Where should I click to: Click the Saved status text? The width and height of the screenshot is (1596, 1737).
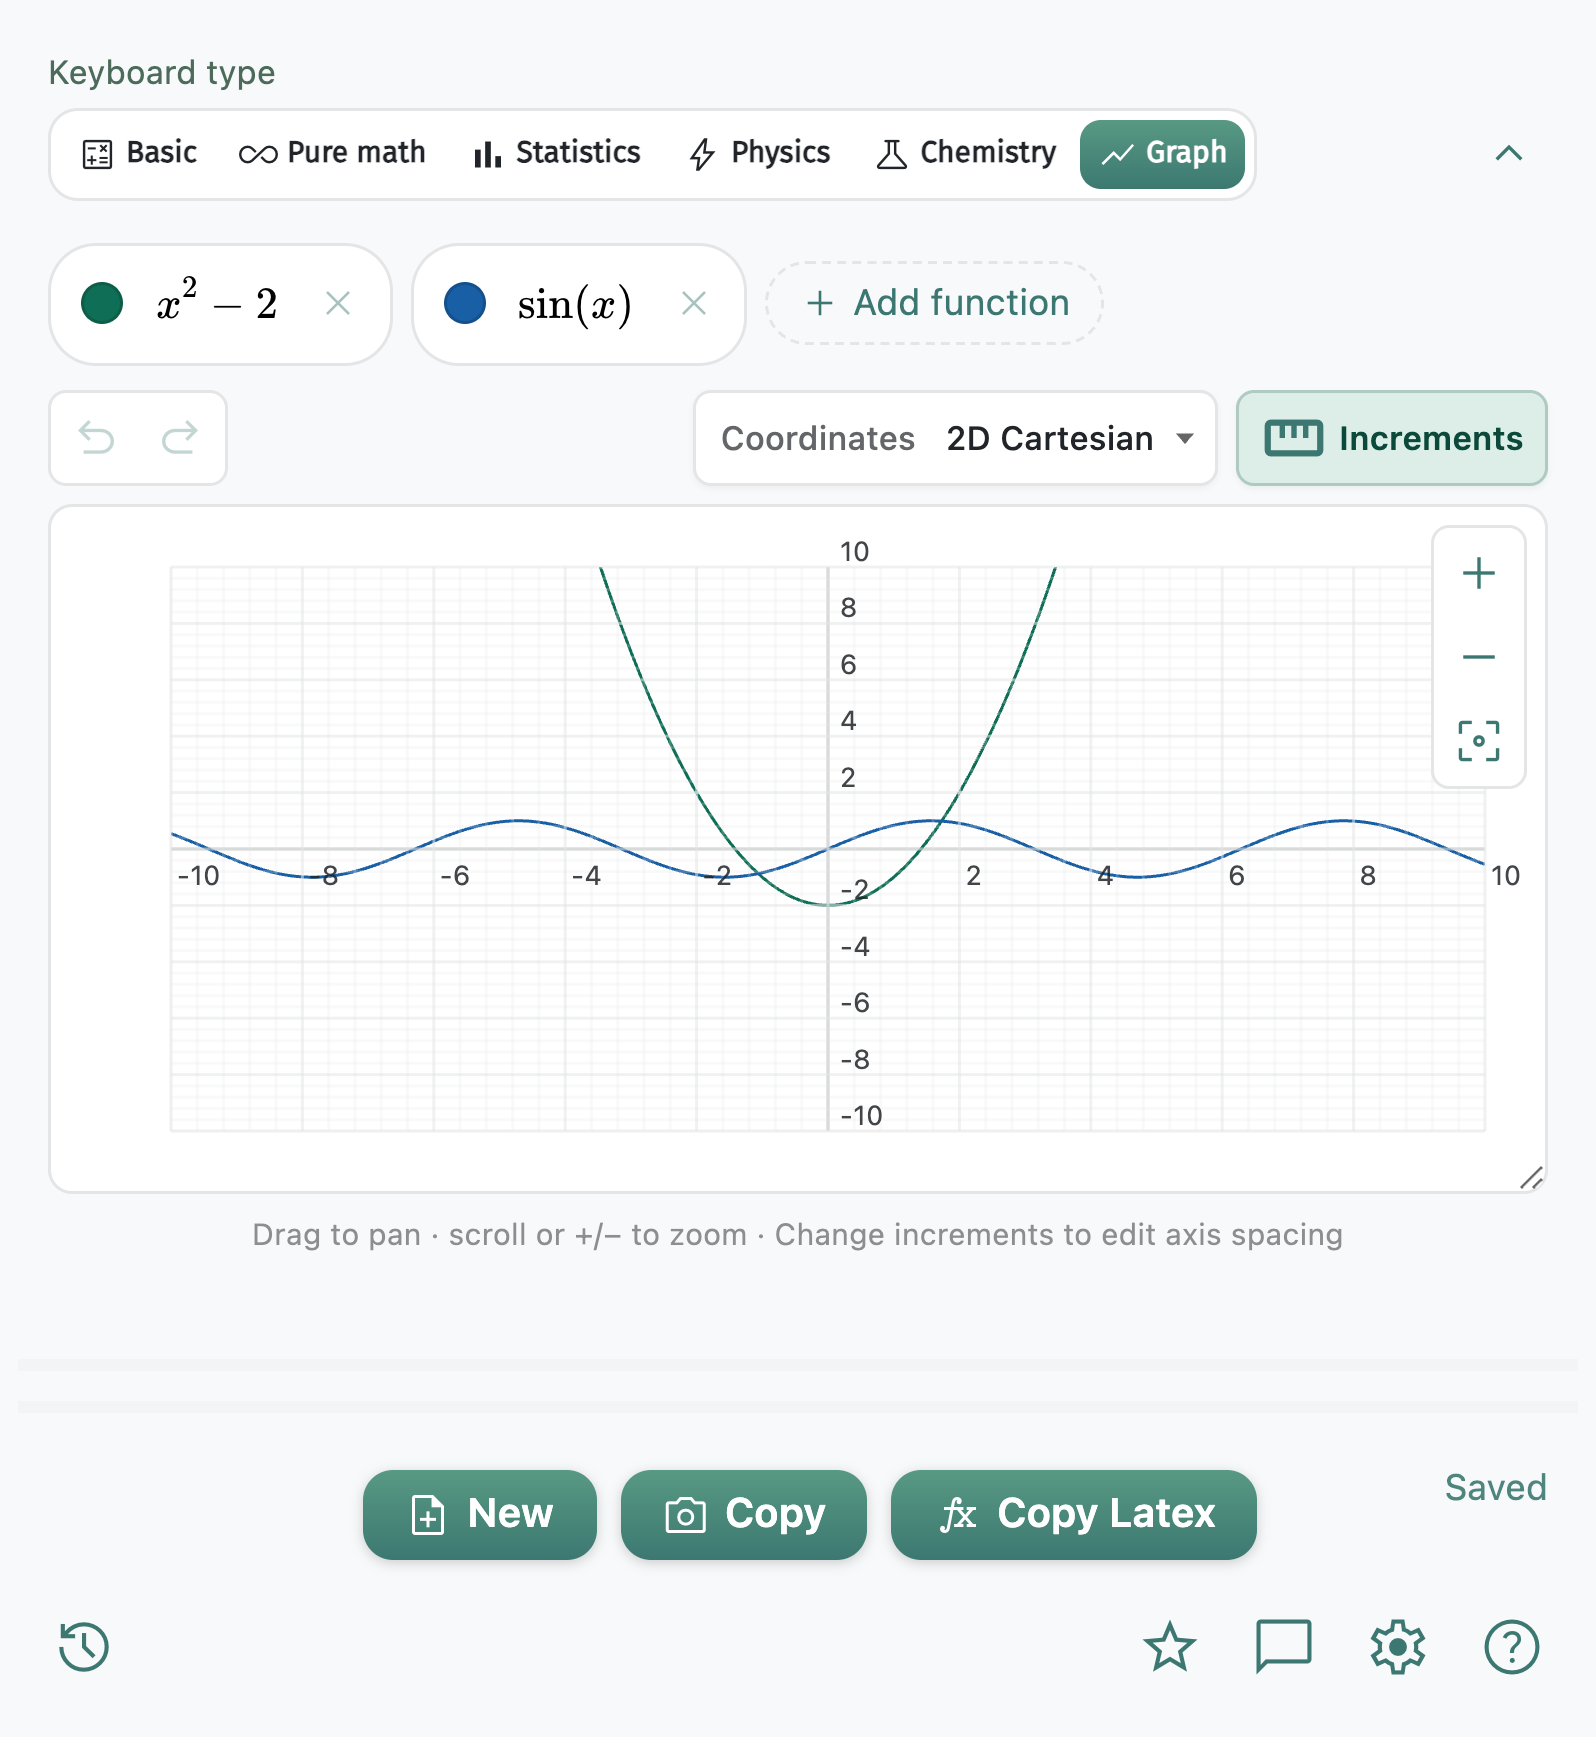pos(1495,1488)
